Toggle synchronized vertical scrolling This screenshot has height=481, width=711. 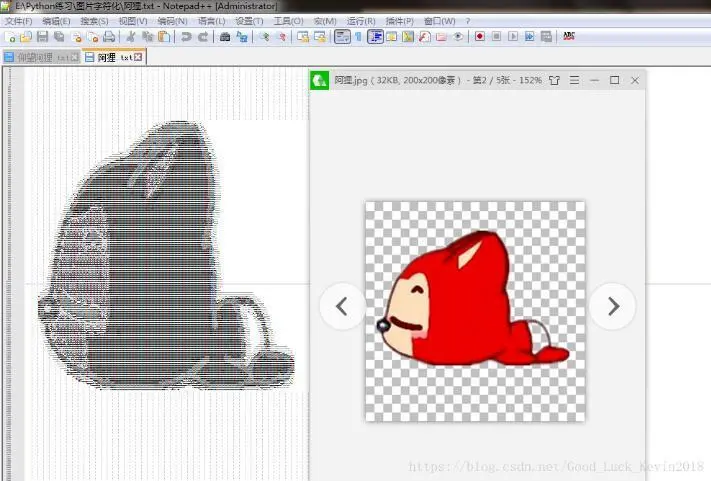[x=303, y=37]
